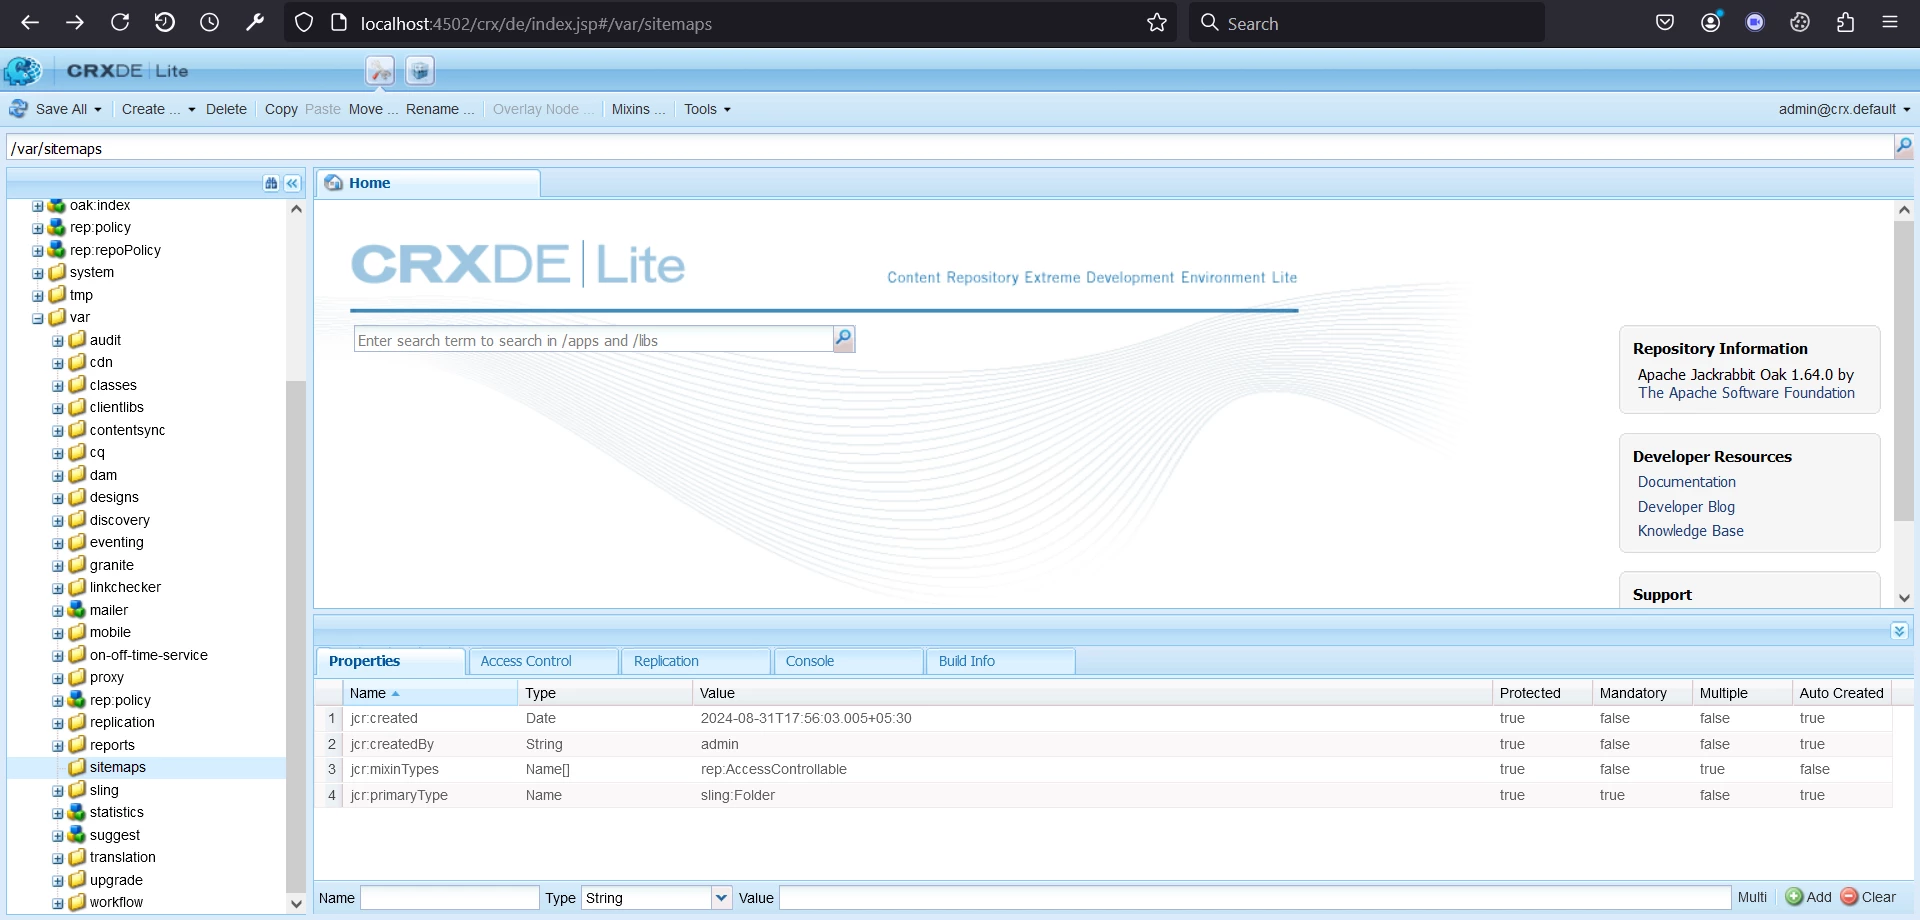Select the jcr:mixinTypes property row

tap(1103, 769)
